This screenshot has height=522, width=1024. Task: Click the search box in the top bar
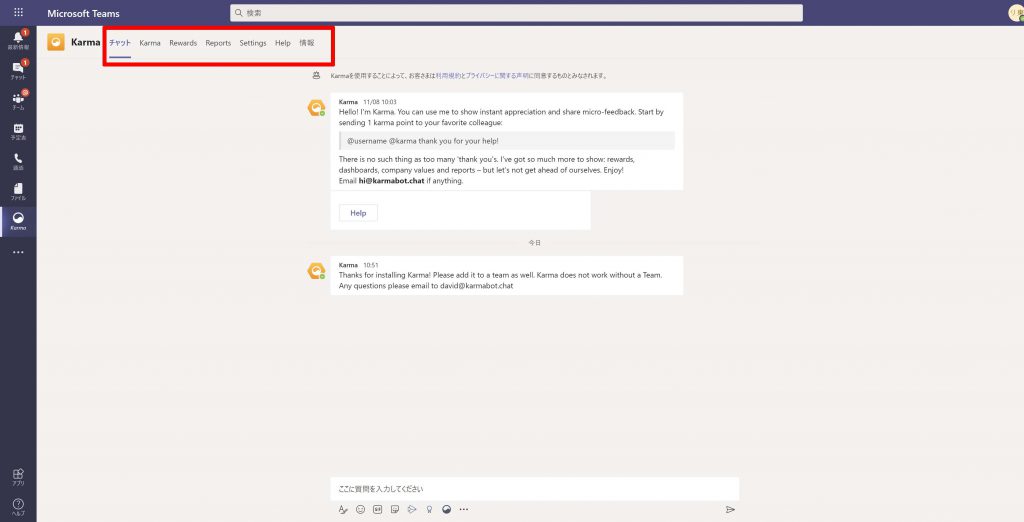click(517, 13)
